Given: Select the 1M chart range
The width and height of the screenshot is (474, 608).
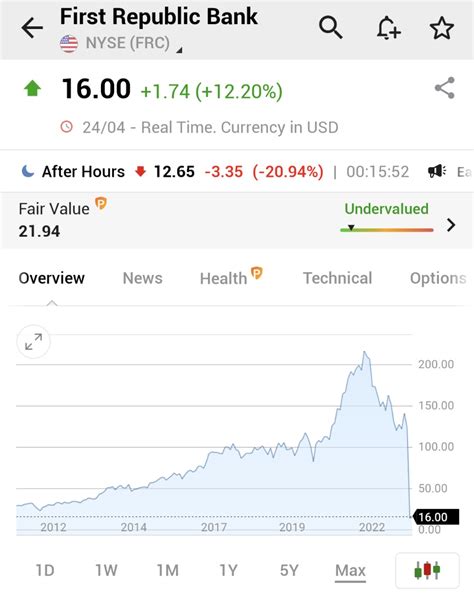Looking at the screenshot, I should pyautogui.click(x=168, y=570).
